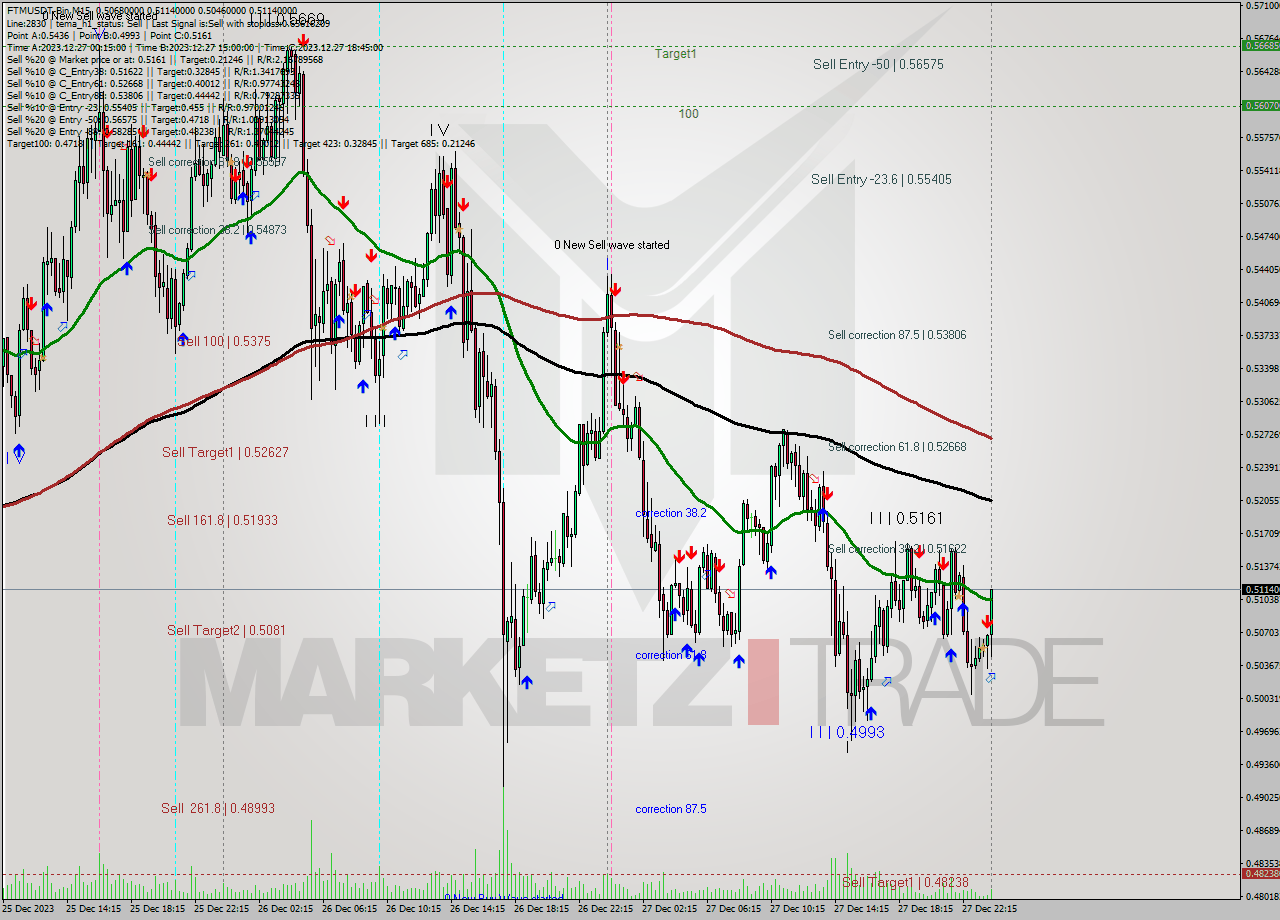The height and width of the screenshot is (920, 1280).
Task: Click the 'I V' wave label
Action: (x=439, y=130)
